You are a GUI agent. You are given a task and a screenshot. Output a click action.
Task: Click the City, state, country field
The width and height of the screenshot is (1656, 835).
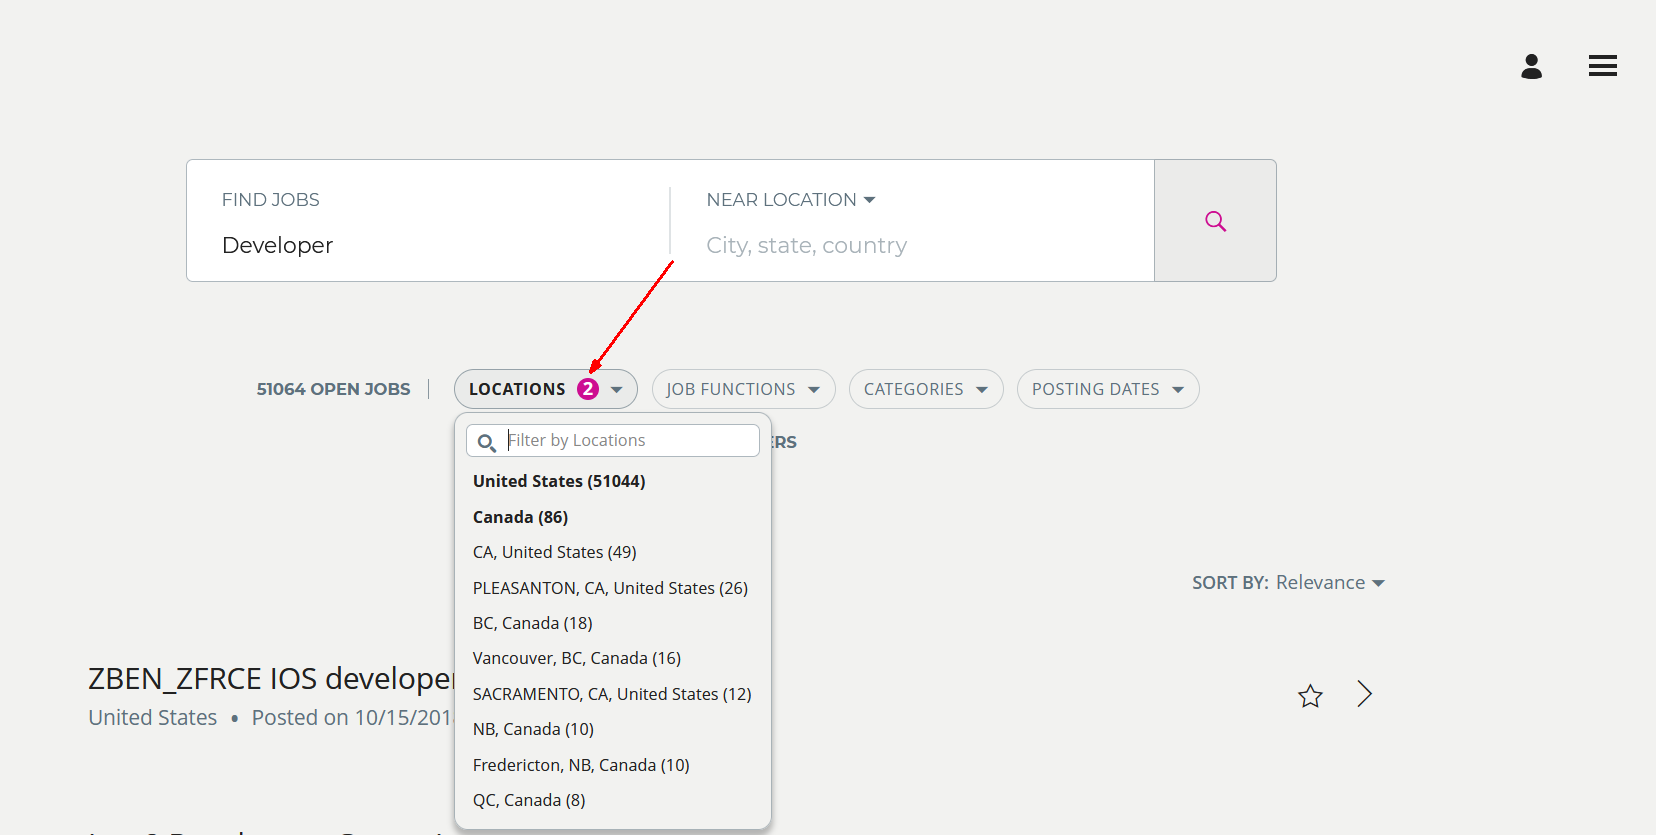click(900, 246)
